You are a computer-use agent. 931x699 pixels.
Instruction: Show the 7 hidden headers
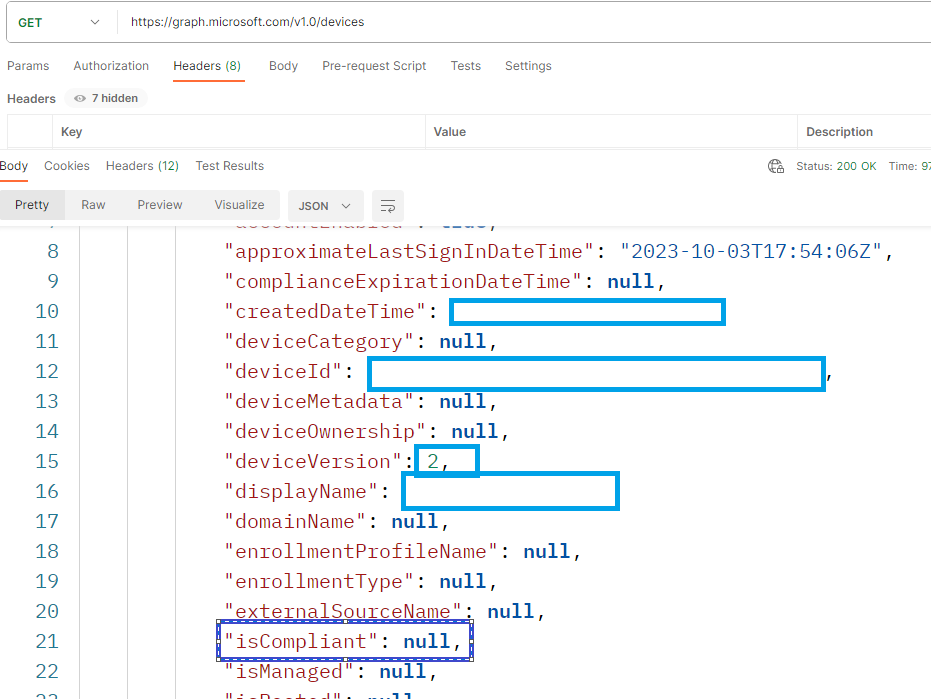pos(105,98)
